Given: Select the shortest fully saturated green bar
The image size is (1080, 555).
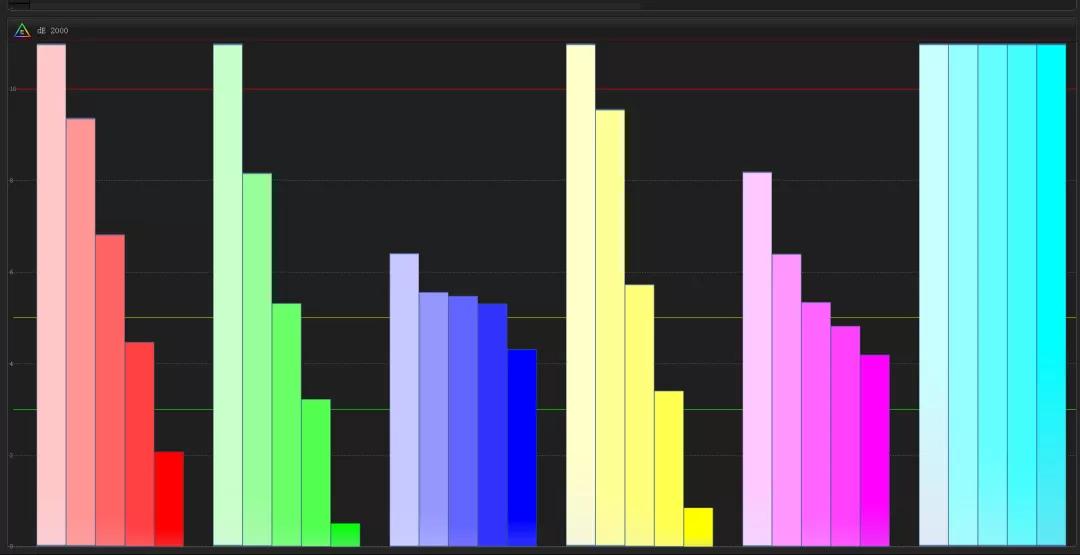Looking at the screenshot, I should [345, 534].
